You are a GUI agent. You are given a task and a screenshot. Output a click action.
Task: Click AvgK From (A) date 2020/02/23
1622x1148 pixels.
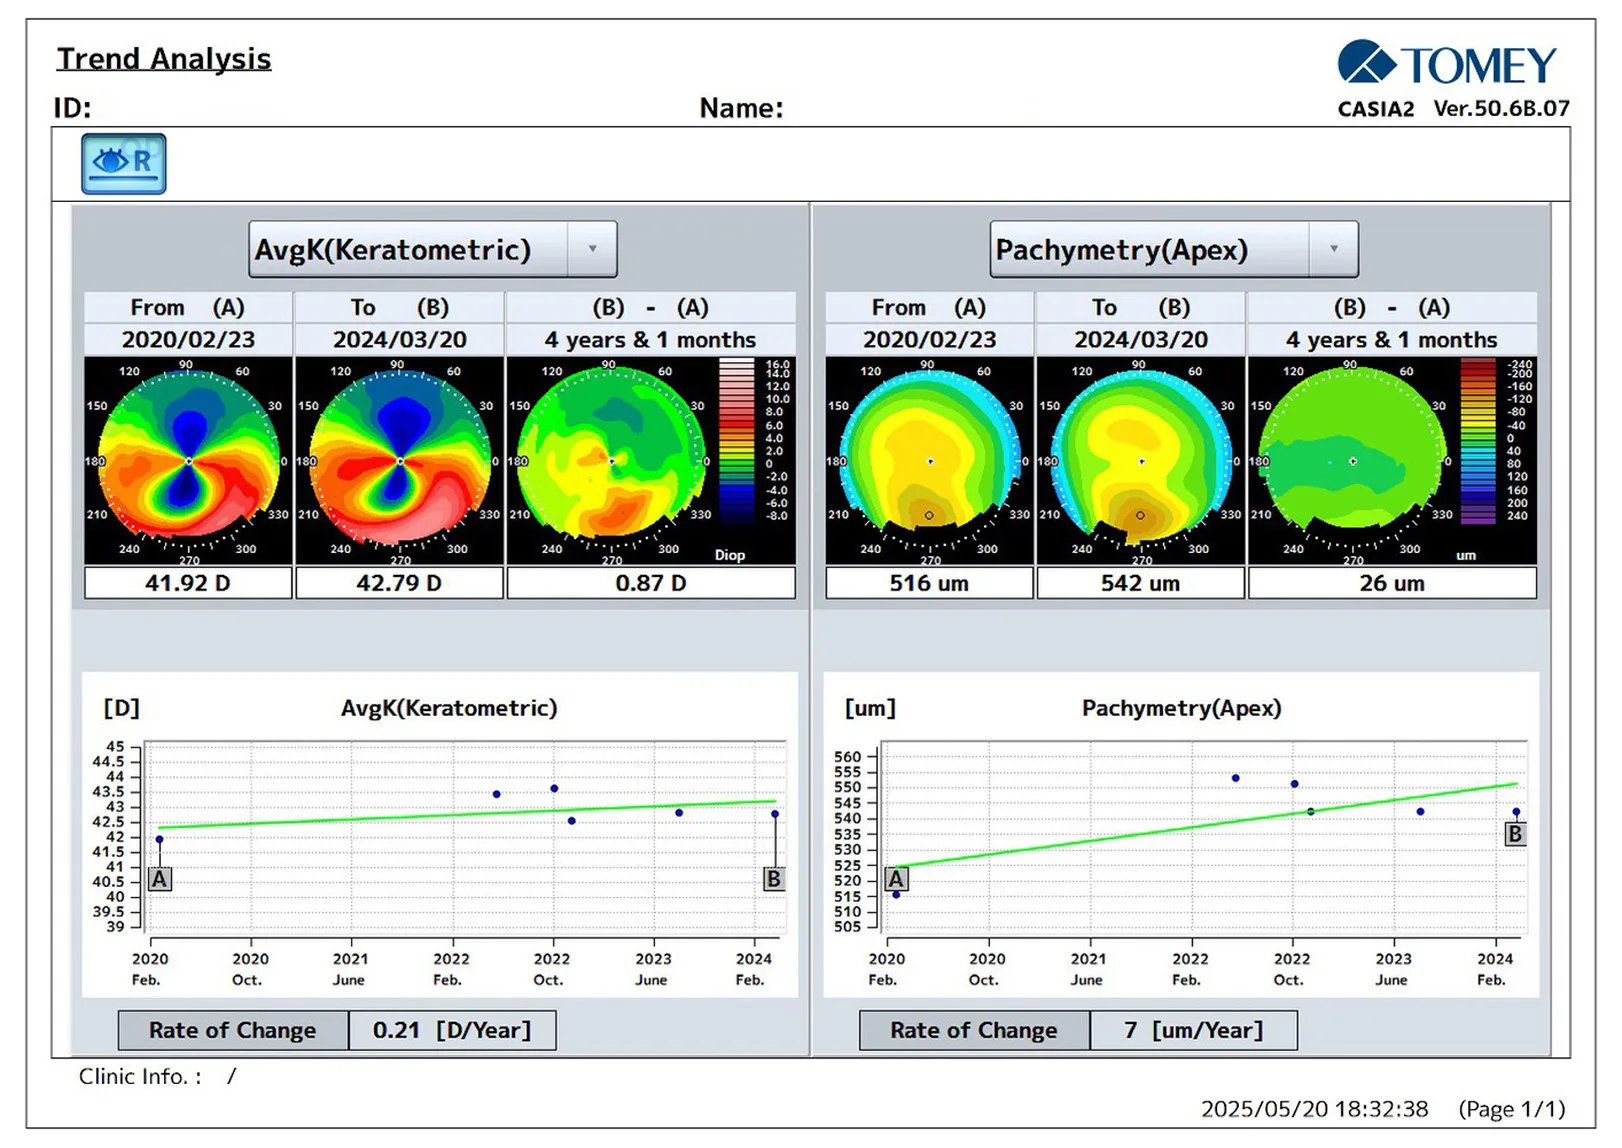coord(188,340)
